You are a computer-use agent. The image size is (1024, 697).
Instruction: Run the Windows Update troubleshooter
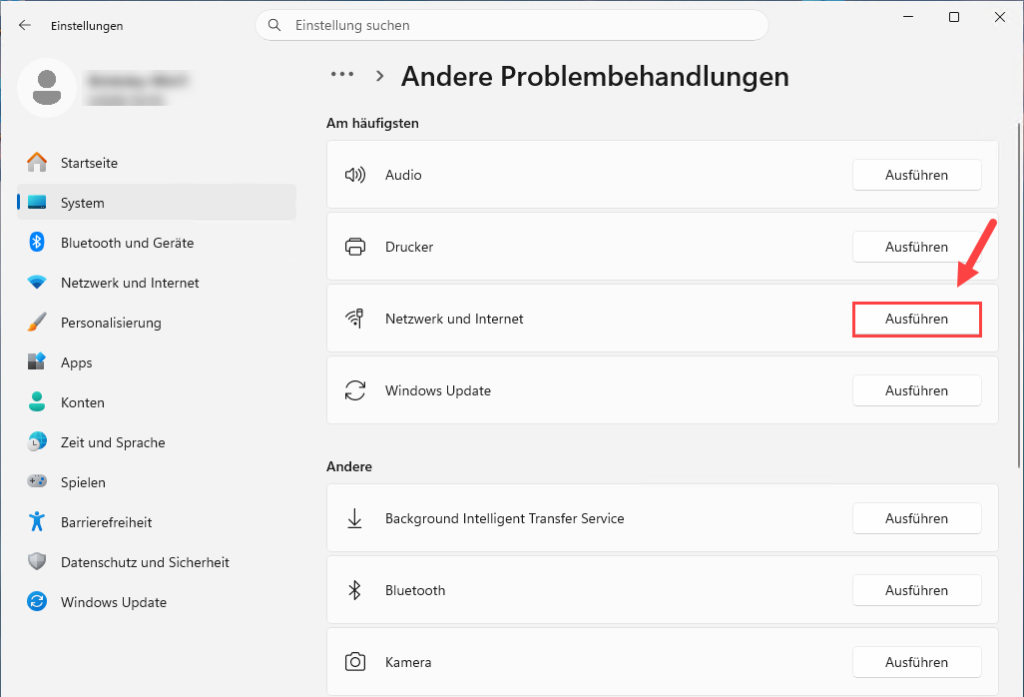916,390
